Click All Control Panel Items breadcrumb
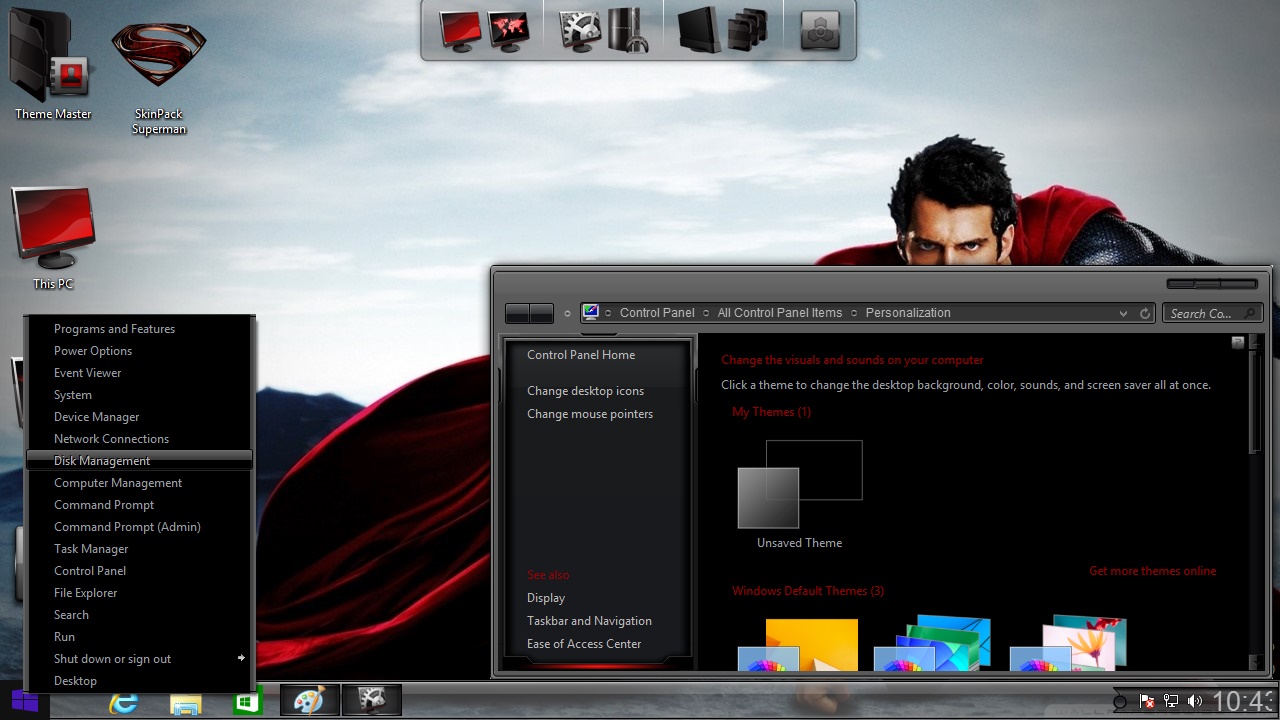Image resolution: width=1280 pixels, height=720 pixels. coord(780,313)
